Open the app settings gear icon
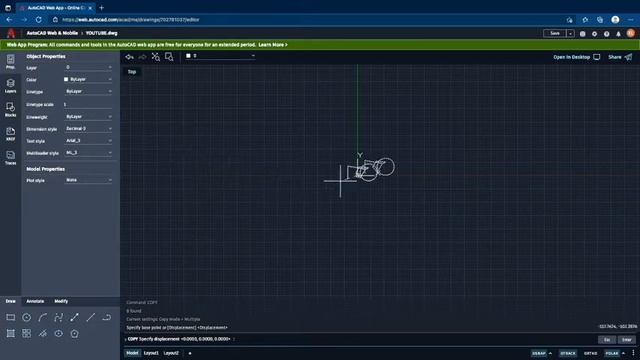 (x=594, y=34)
